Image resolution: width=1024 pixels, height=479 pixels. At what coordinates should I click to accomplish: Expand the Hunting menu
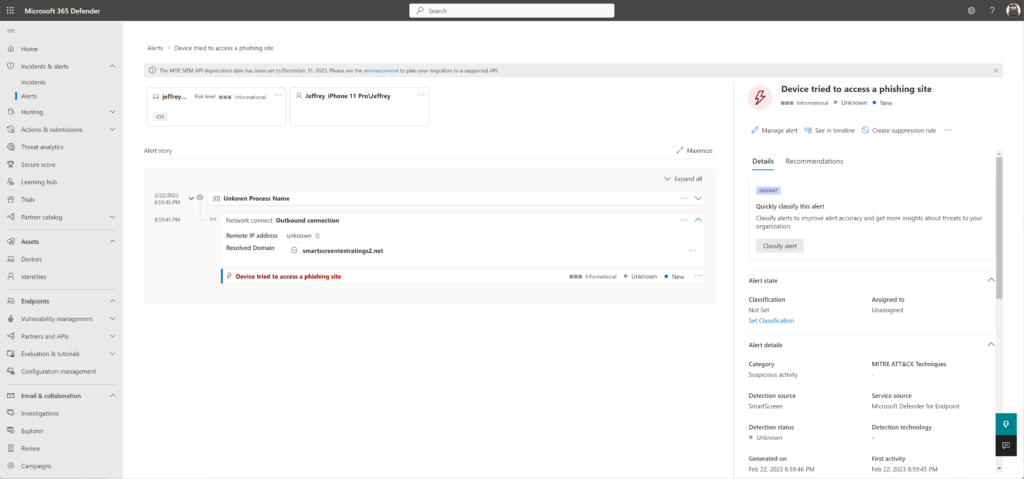(x=113, y=112)
